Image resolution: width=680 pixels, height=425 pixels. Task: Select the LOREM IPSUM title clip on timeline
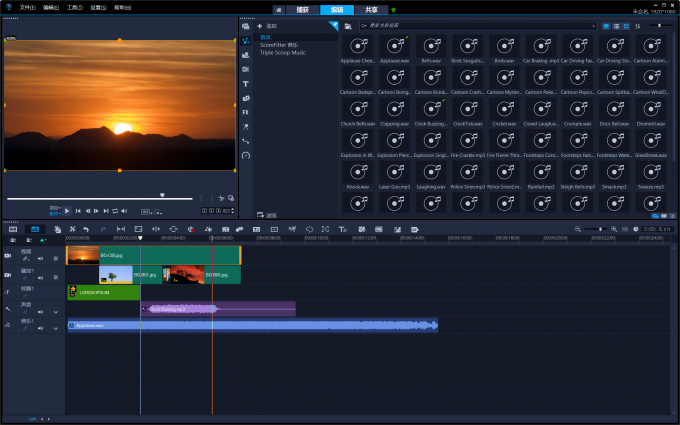point(104,292)
